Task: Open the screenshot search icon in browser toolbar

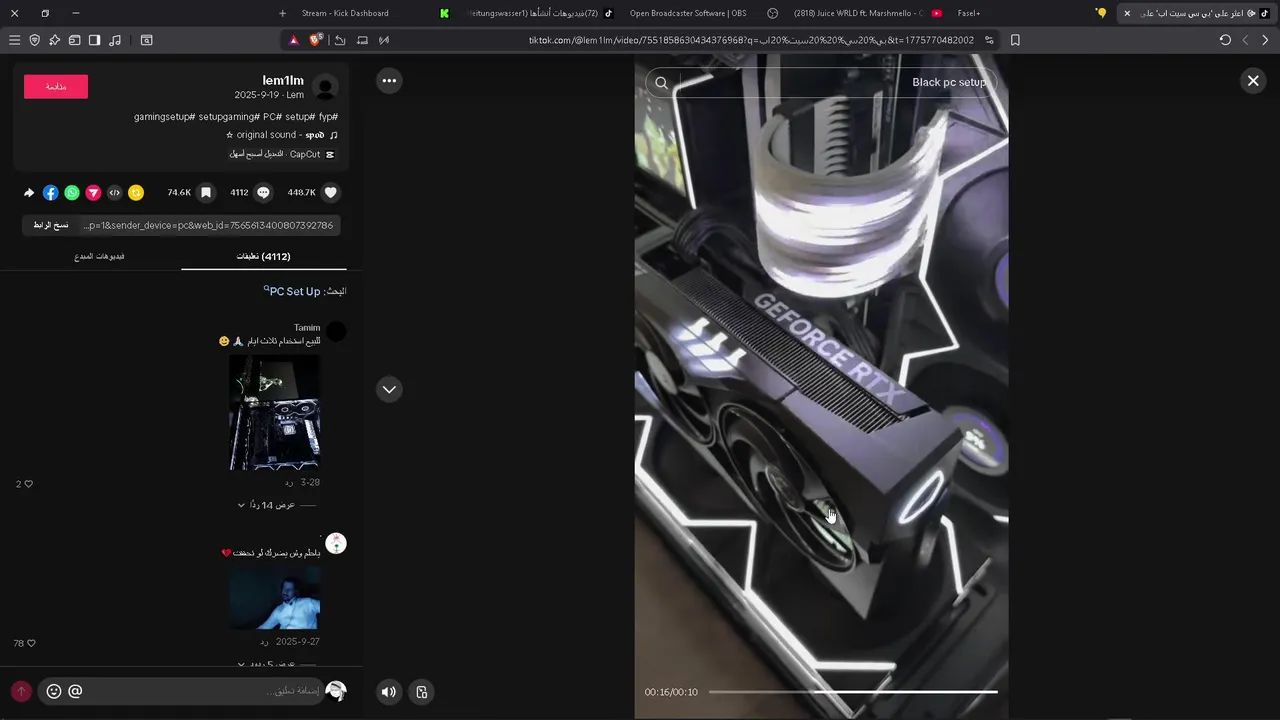Action: coord(147,40)
